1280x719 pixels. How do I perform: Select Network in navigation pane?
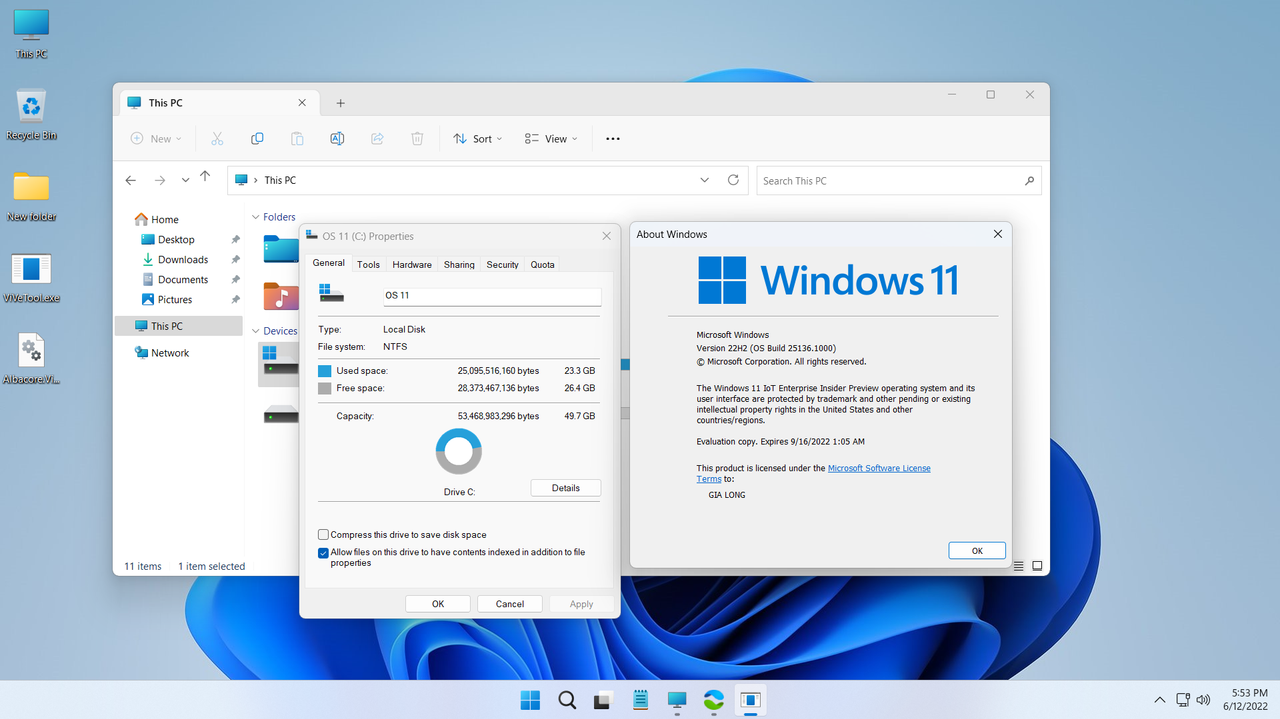(x=170, y=353)
